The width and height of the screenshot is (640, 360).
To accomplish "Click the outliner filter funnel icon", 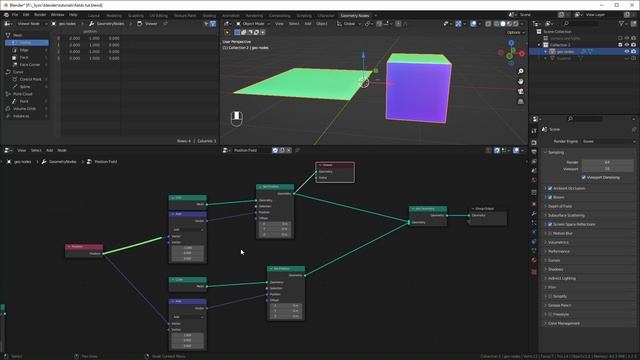I will pyautogui.click(x=621, y=24).
